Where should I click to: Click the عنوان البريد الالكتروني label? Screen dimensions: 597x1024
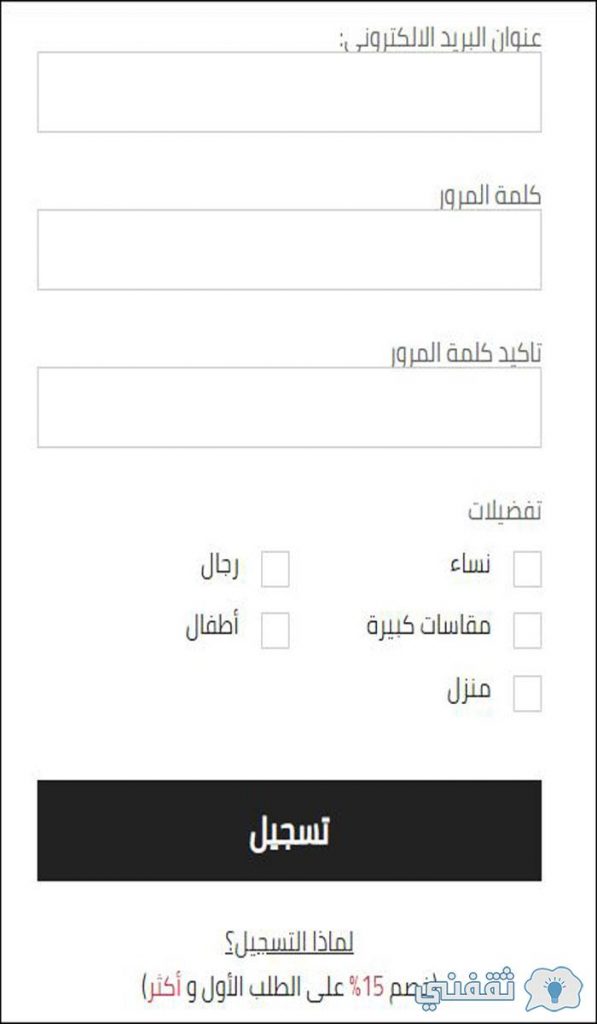point(440,39)
